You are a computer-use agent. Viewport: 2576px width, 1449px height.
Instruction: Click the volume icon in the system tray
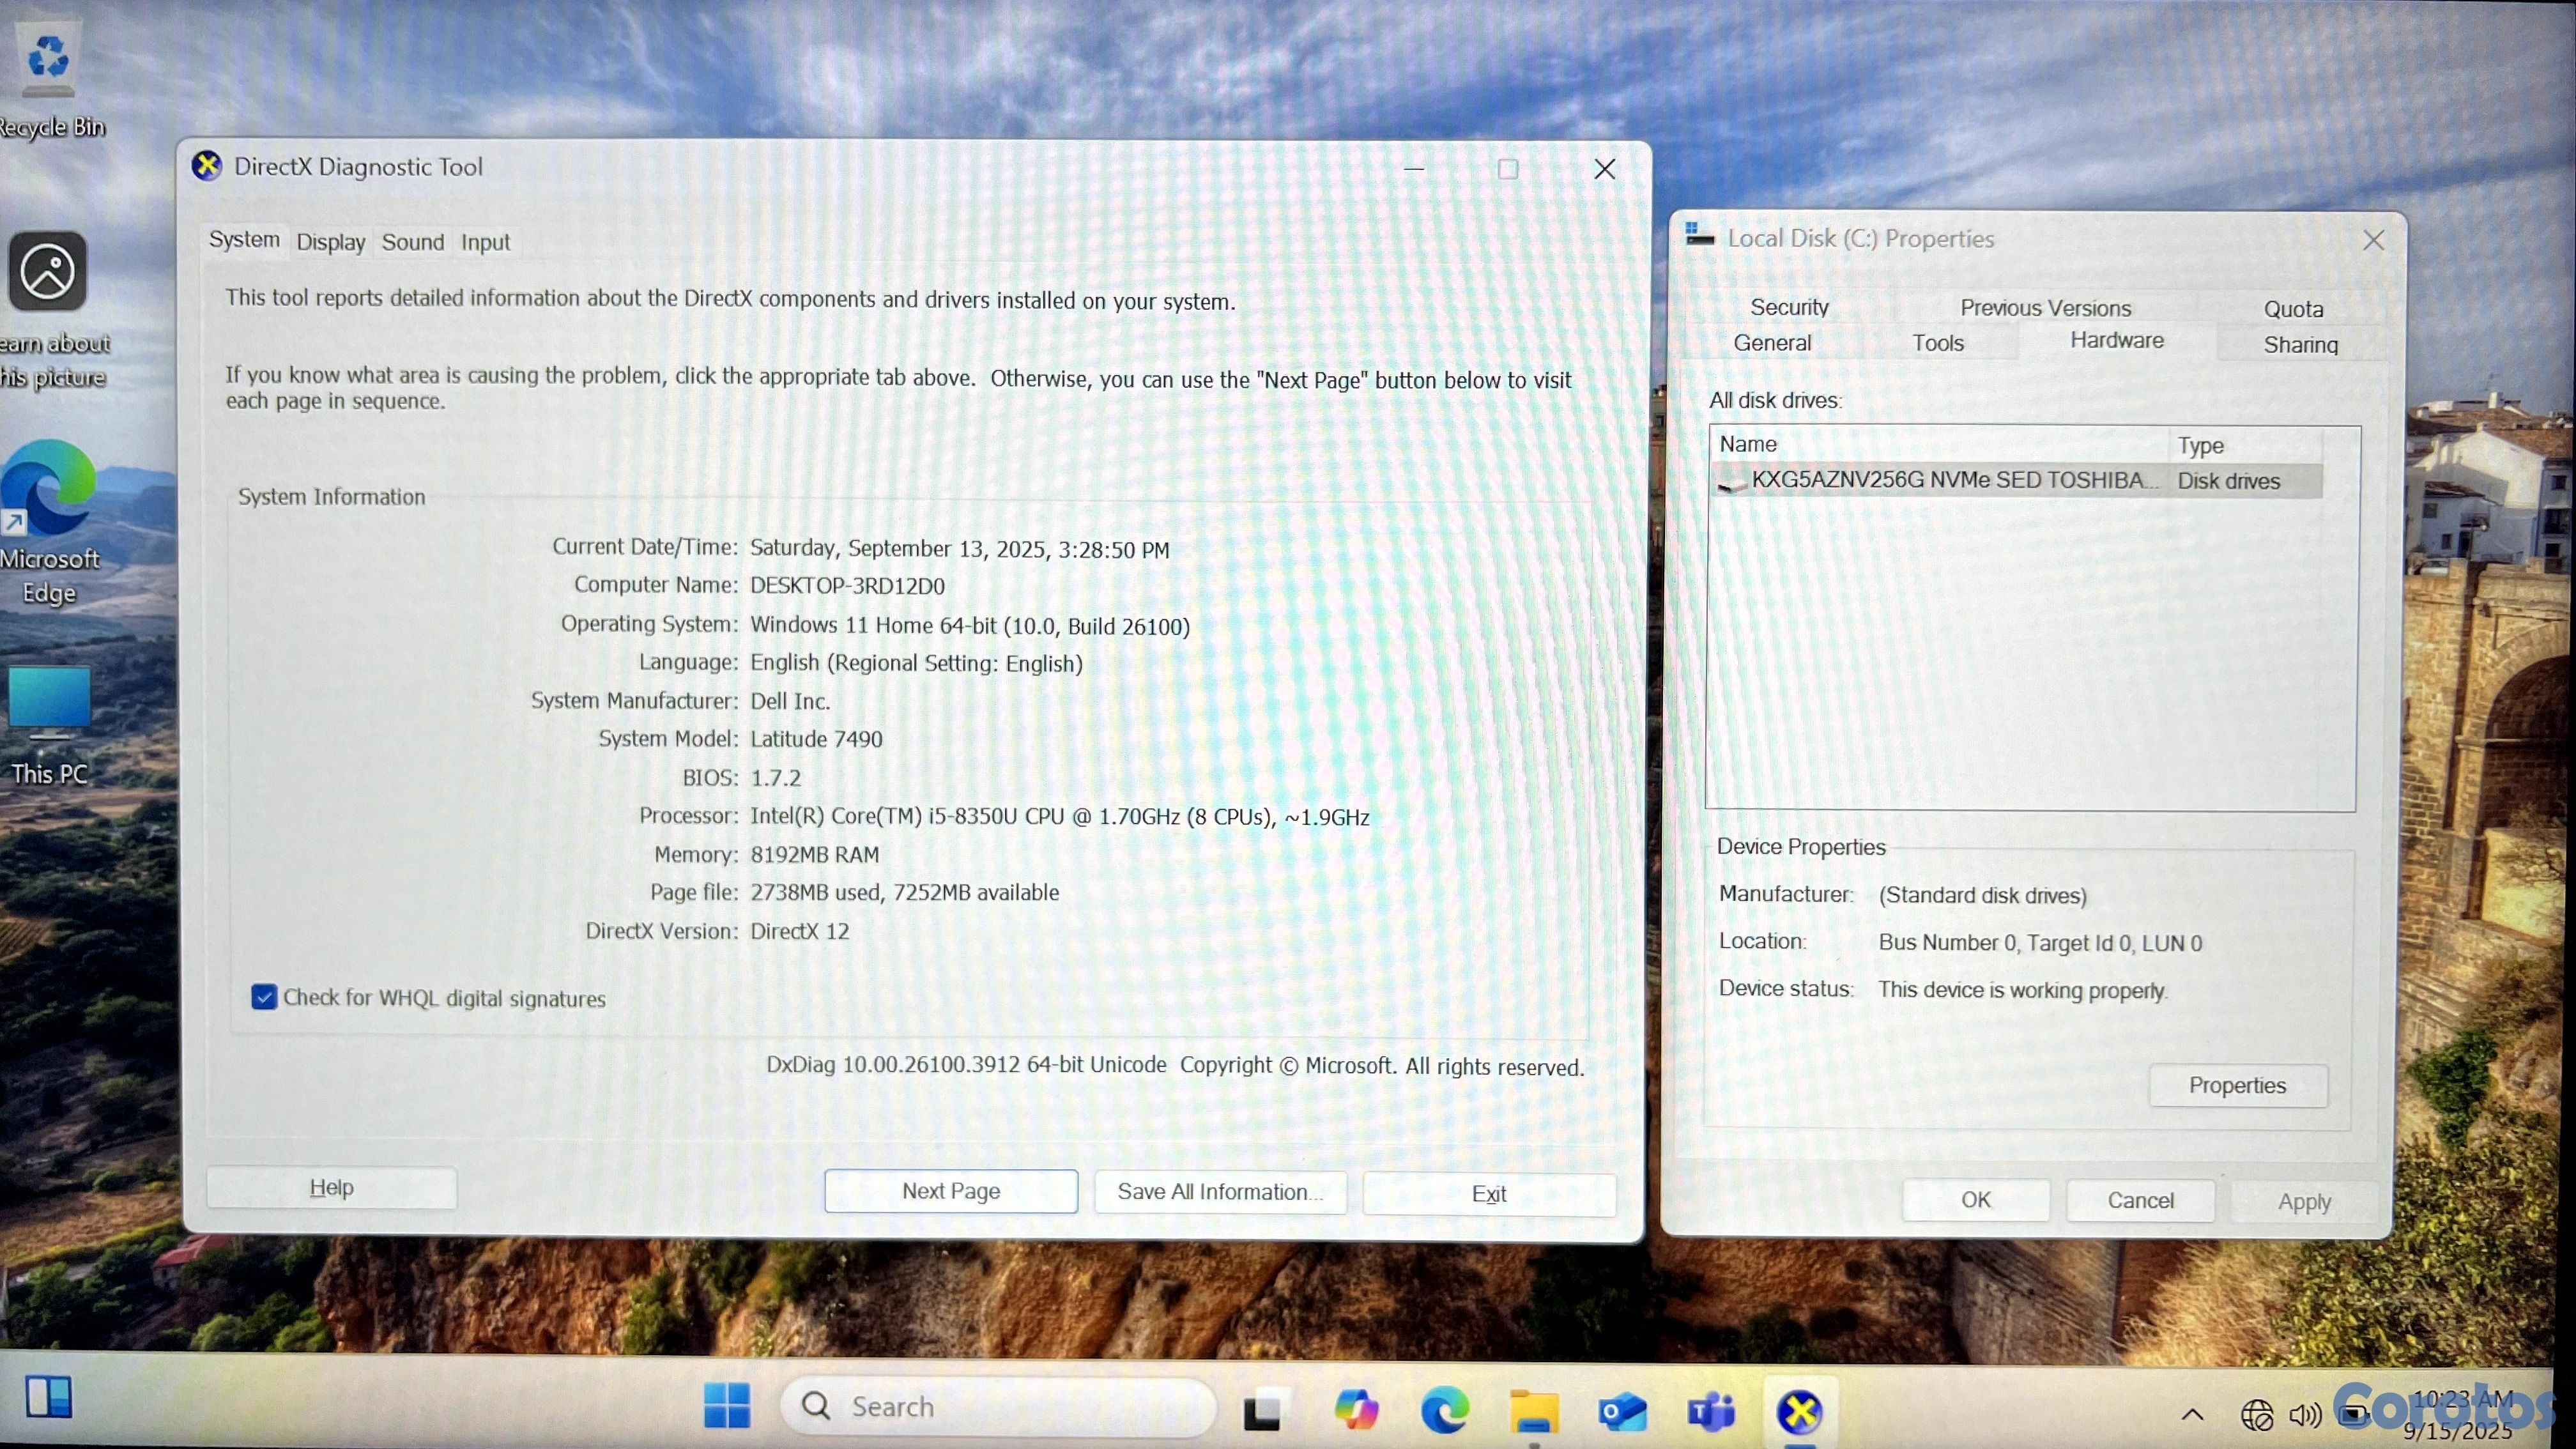tap(2305, 1414)
